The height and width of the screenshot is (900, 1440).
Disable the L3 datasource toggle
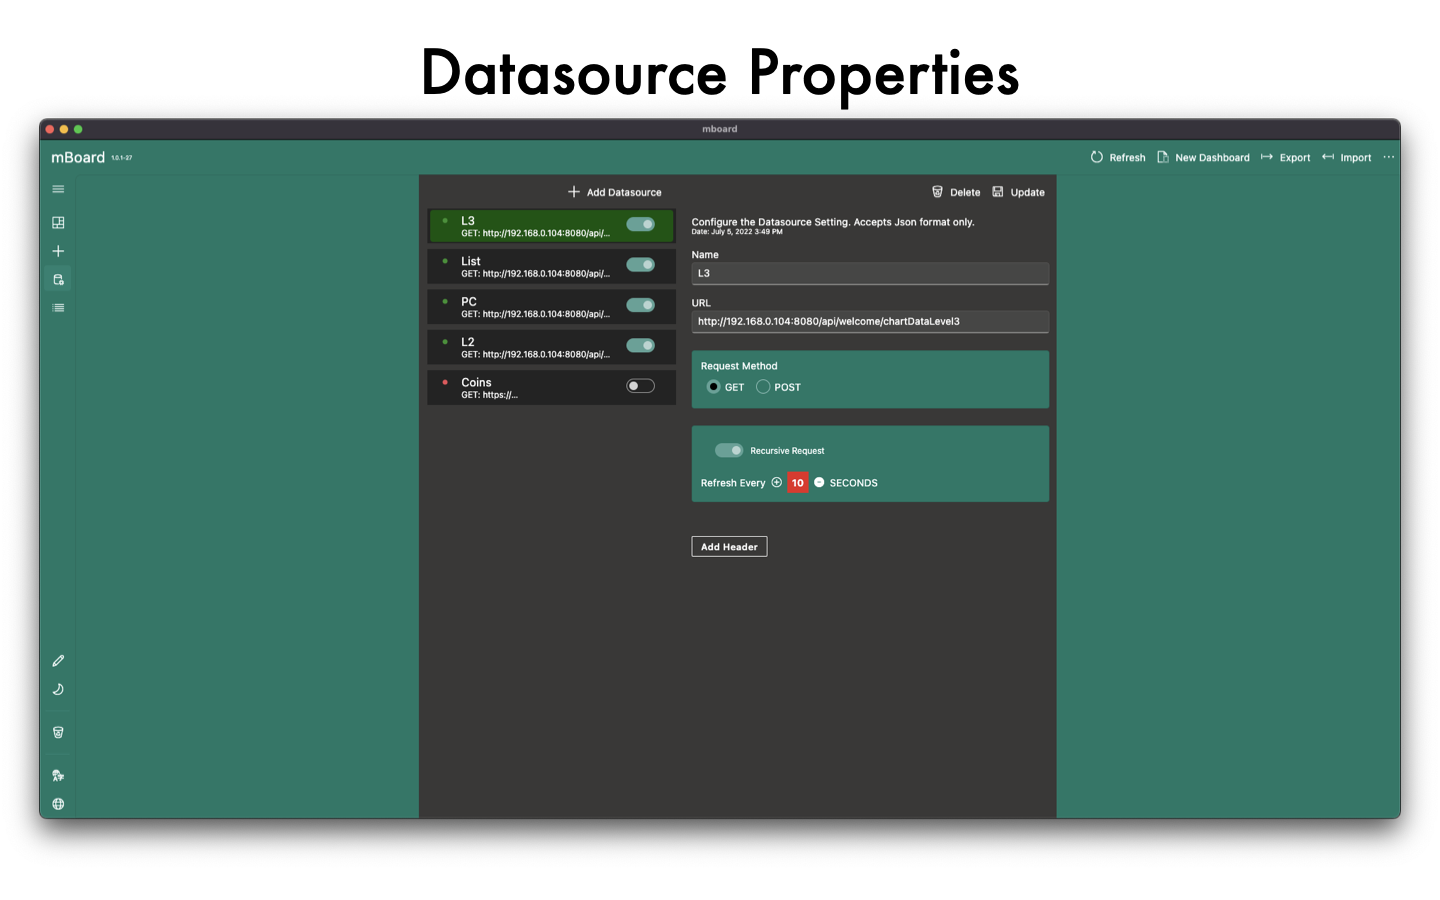pyautogui.click(x=640, y=224)
